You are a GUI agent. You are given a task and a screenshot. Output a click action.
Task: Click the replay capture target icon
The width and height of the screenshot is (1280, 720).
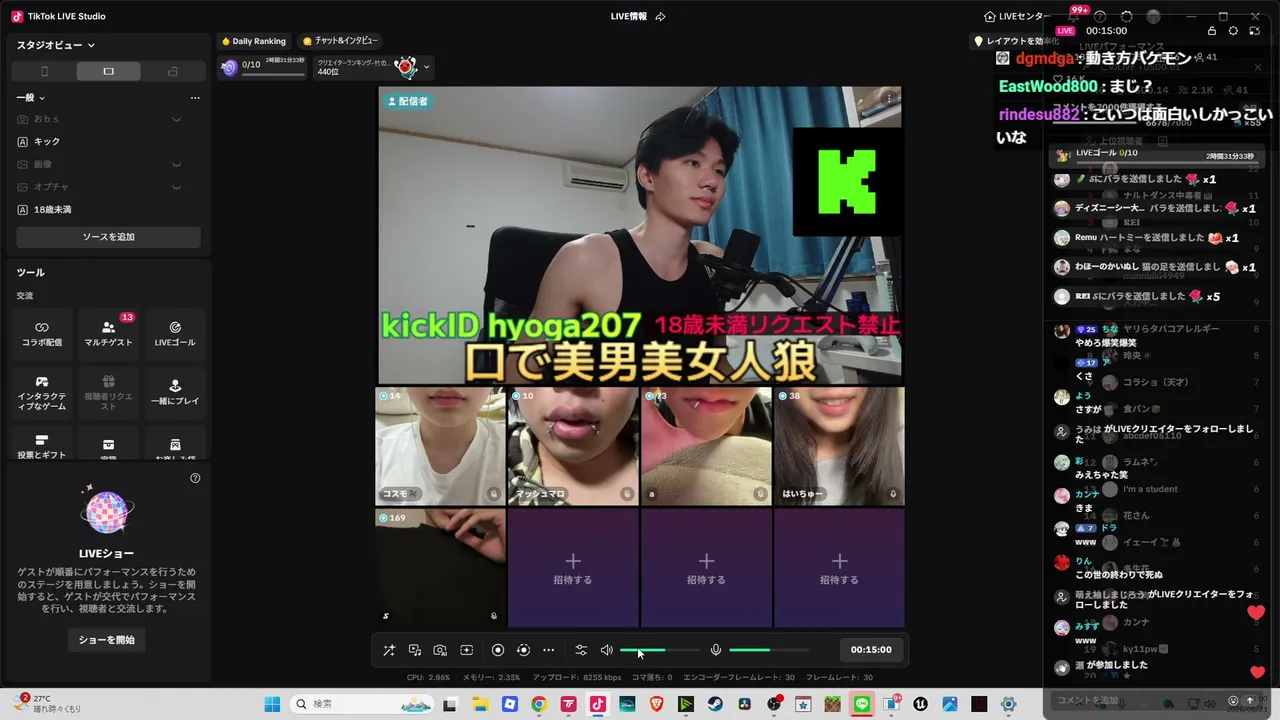(523, 650)
